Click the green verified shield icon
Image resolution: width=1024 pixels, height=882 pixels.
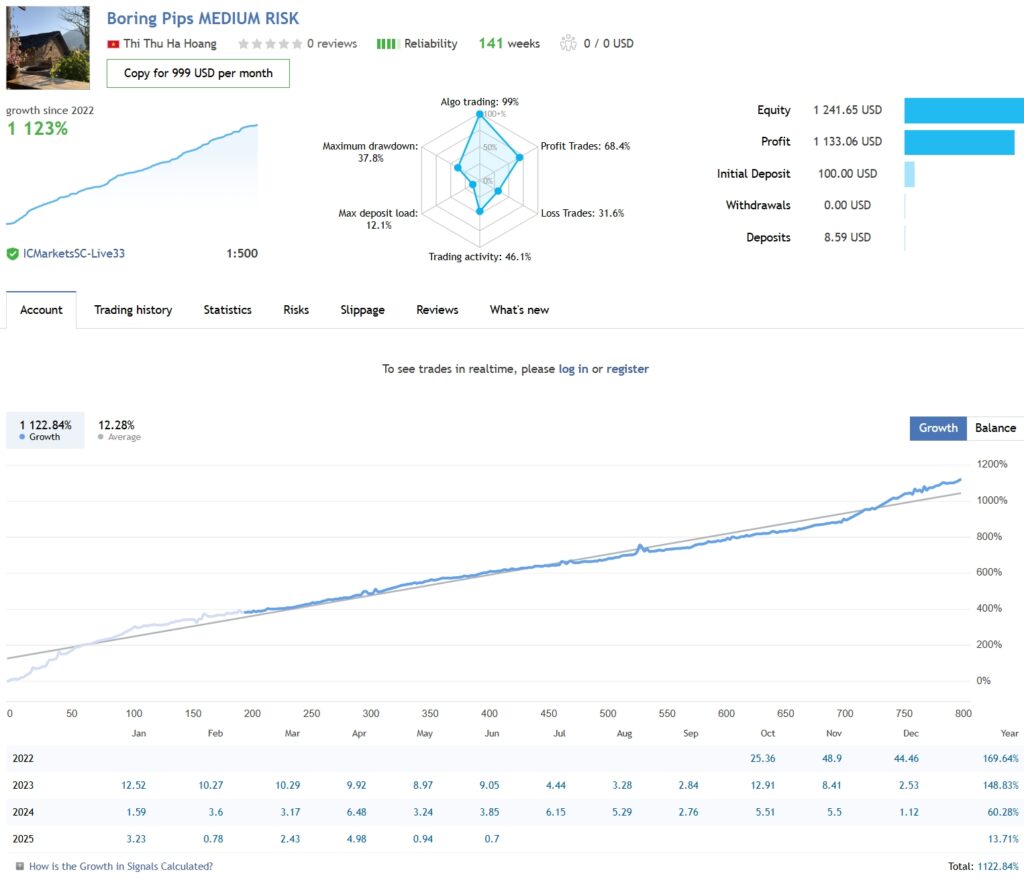12,253
